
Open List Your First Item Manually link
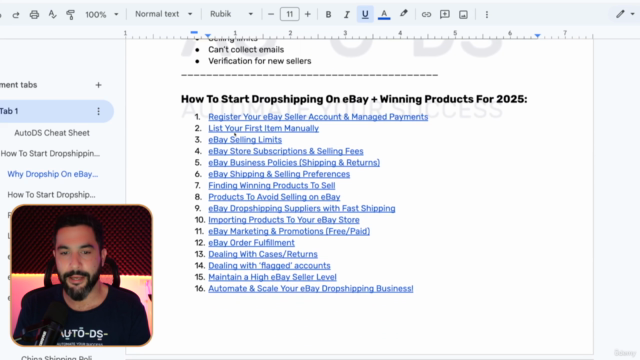click(x=263, y=128)
